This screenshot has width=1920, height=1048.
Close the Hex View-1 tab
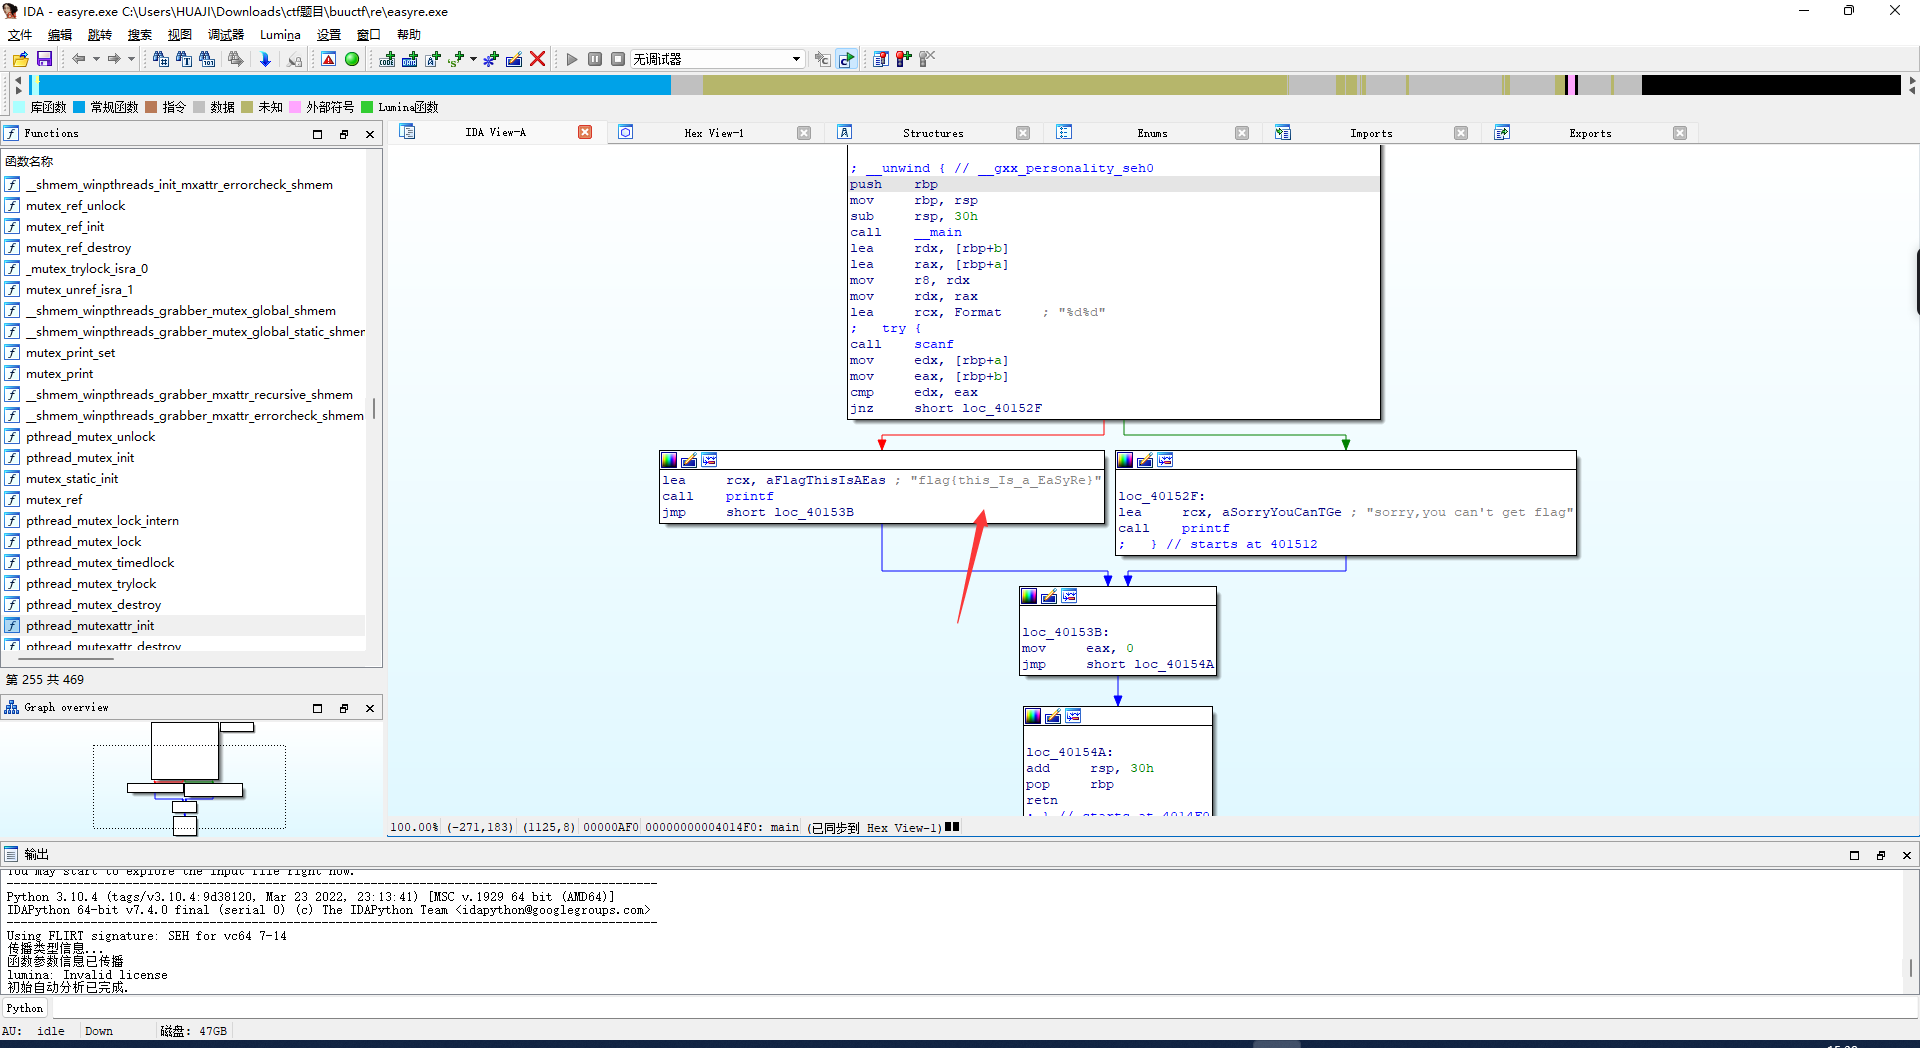click(x=804, y=133)
